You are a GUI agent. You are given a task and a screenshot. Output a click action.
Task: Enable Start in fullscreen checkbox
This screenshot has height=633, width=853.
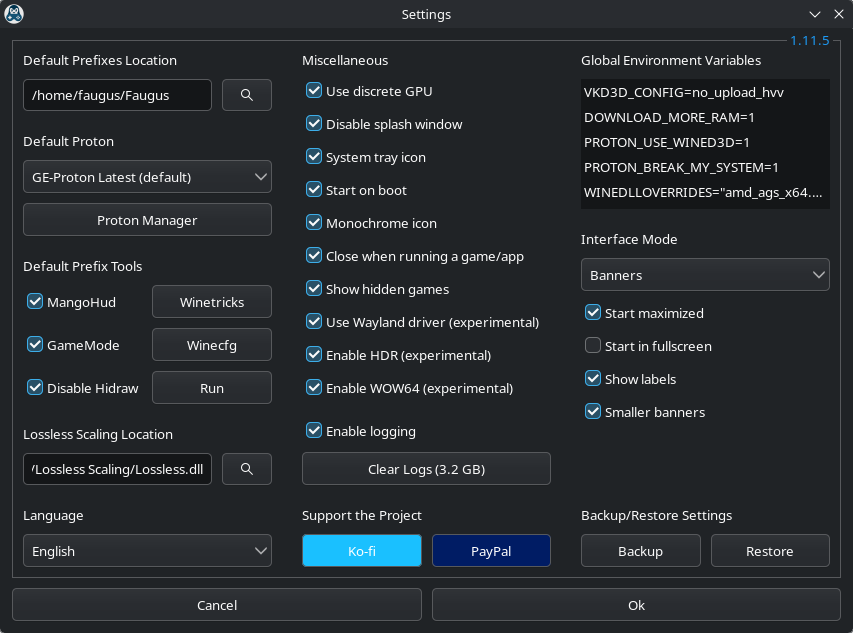pyautogui.click(x=593, y=346)
